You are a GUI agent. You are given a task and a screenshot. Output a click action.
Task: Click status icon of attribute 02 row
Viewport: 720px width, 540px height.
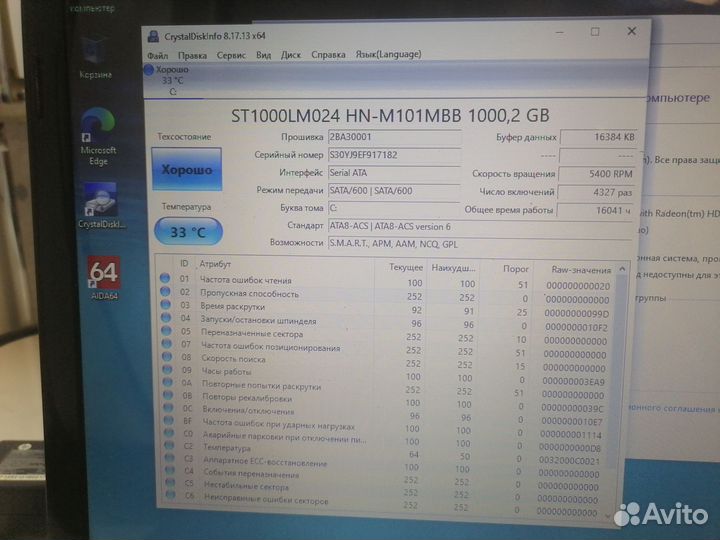165,291
